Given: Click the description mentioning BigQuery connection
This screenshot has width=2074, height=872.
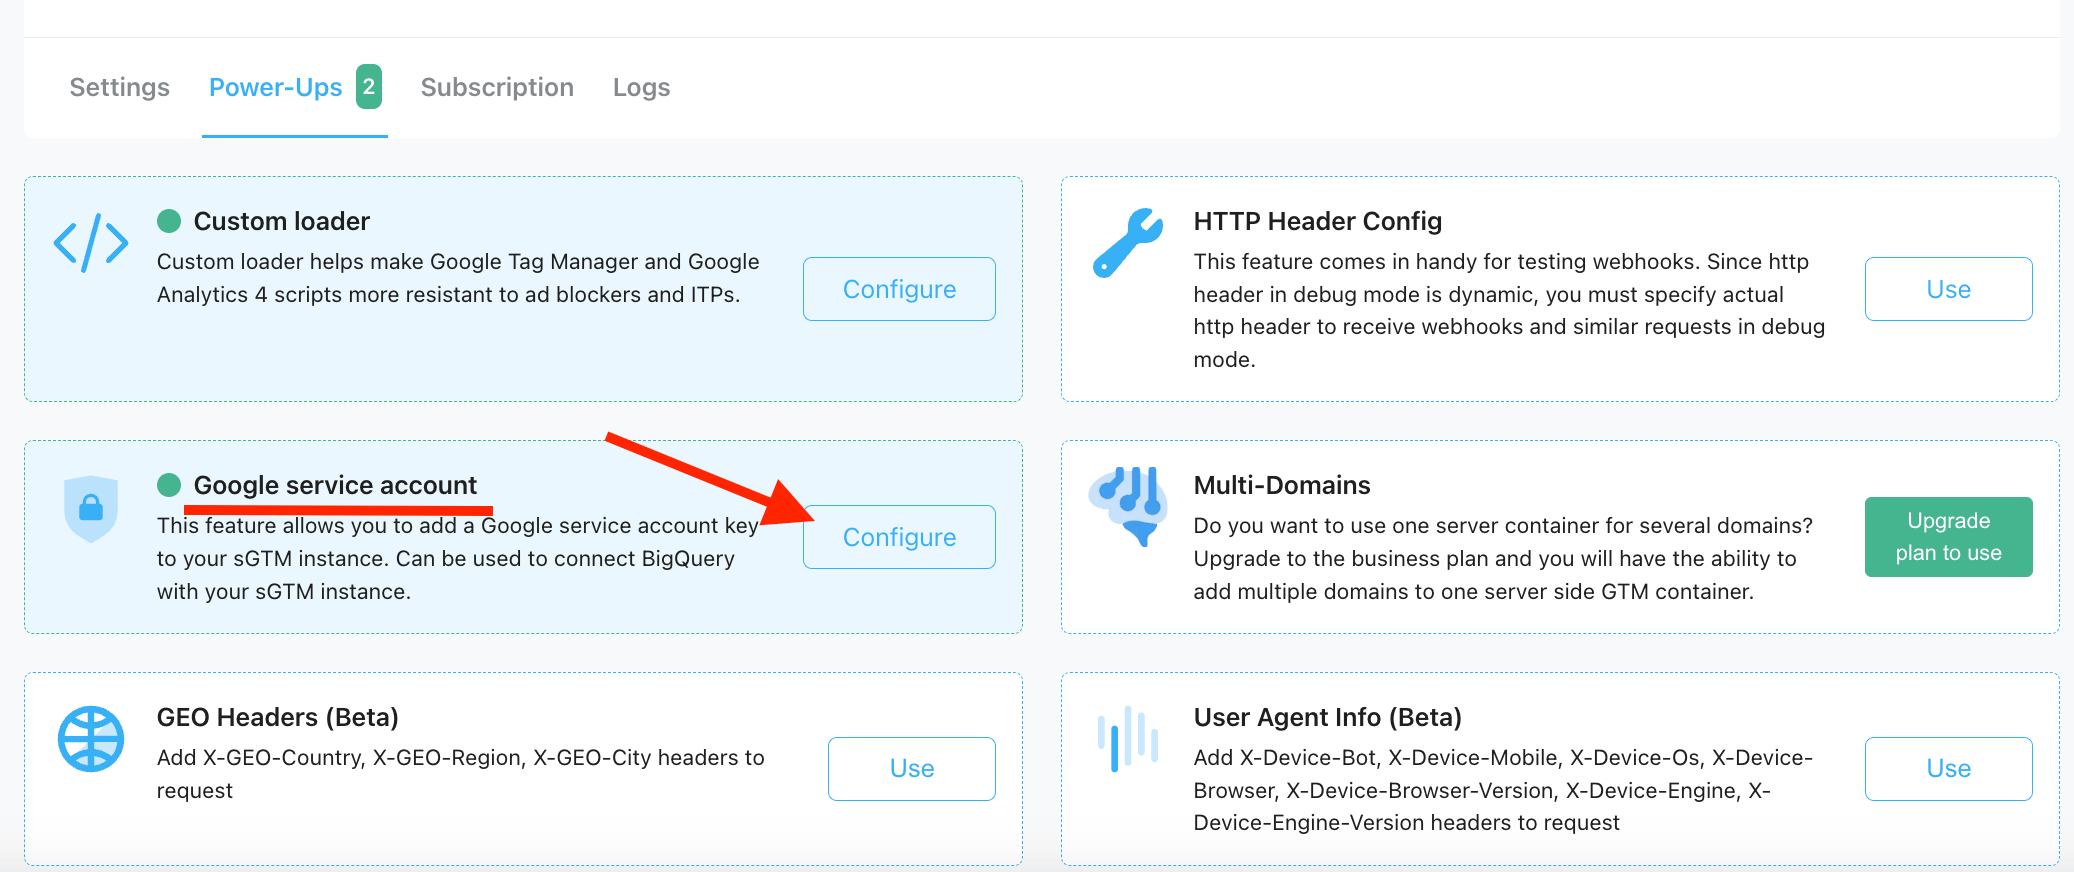Looking at the screenshot, I should click(458, 558).
